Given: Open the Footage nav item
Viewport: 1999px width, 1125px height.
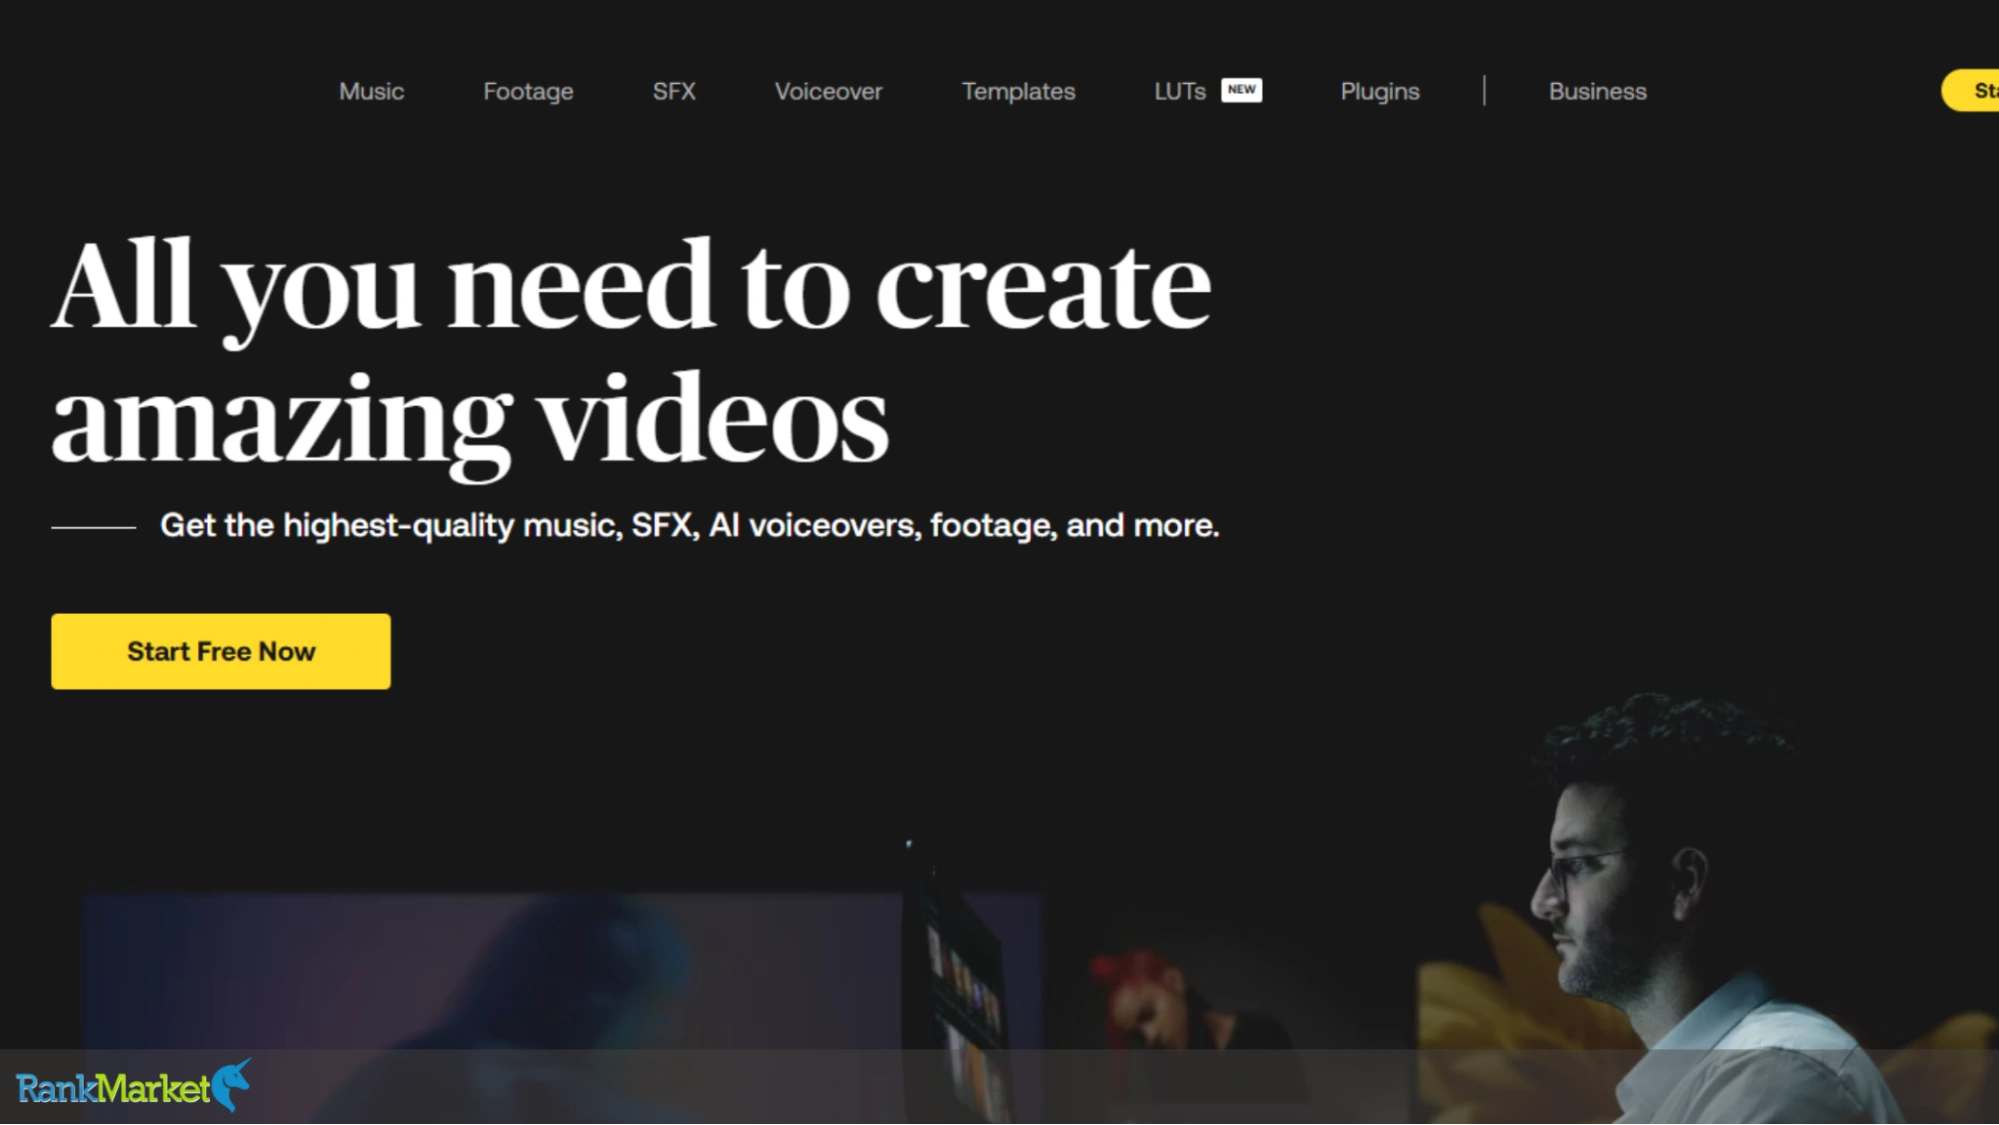Looking at the screenshot, I should pyautogui.click(x=528, y=91).
